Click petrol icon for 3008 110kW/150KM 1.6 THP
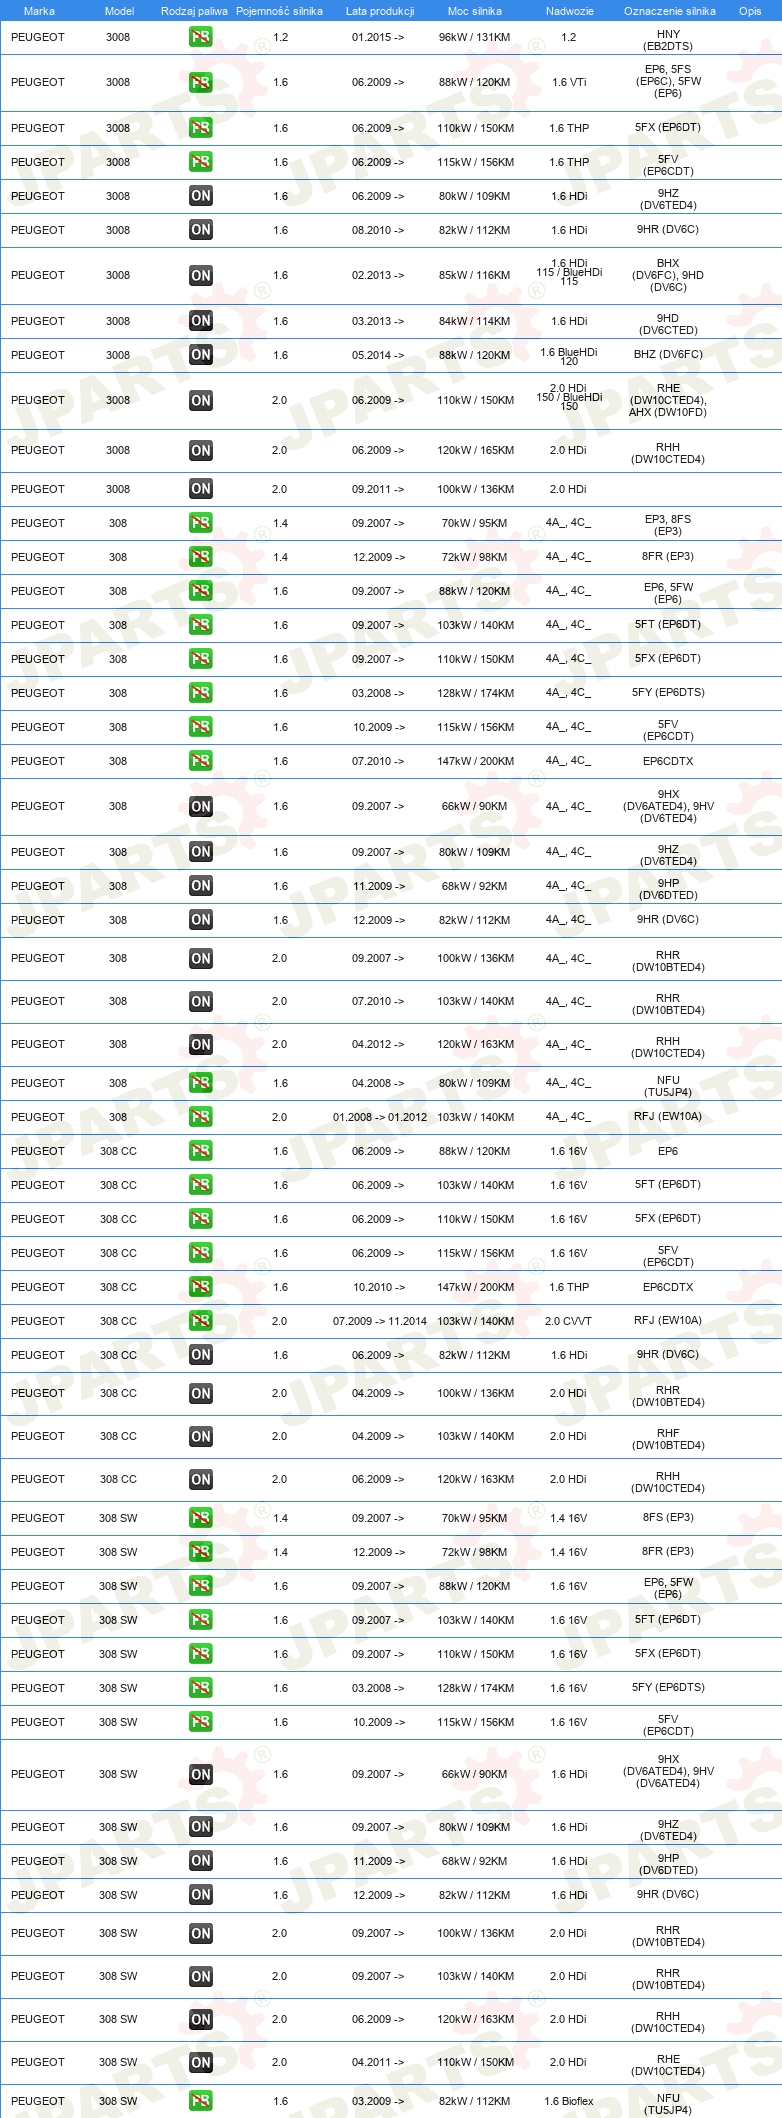 coord(200,128)
